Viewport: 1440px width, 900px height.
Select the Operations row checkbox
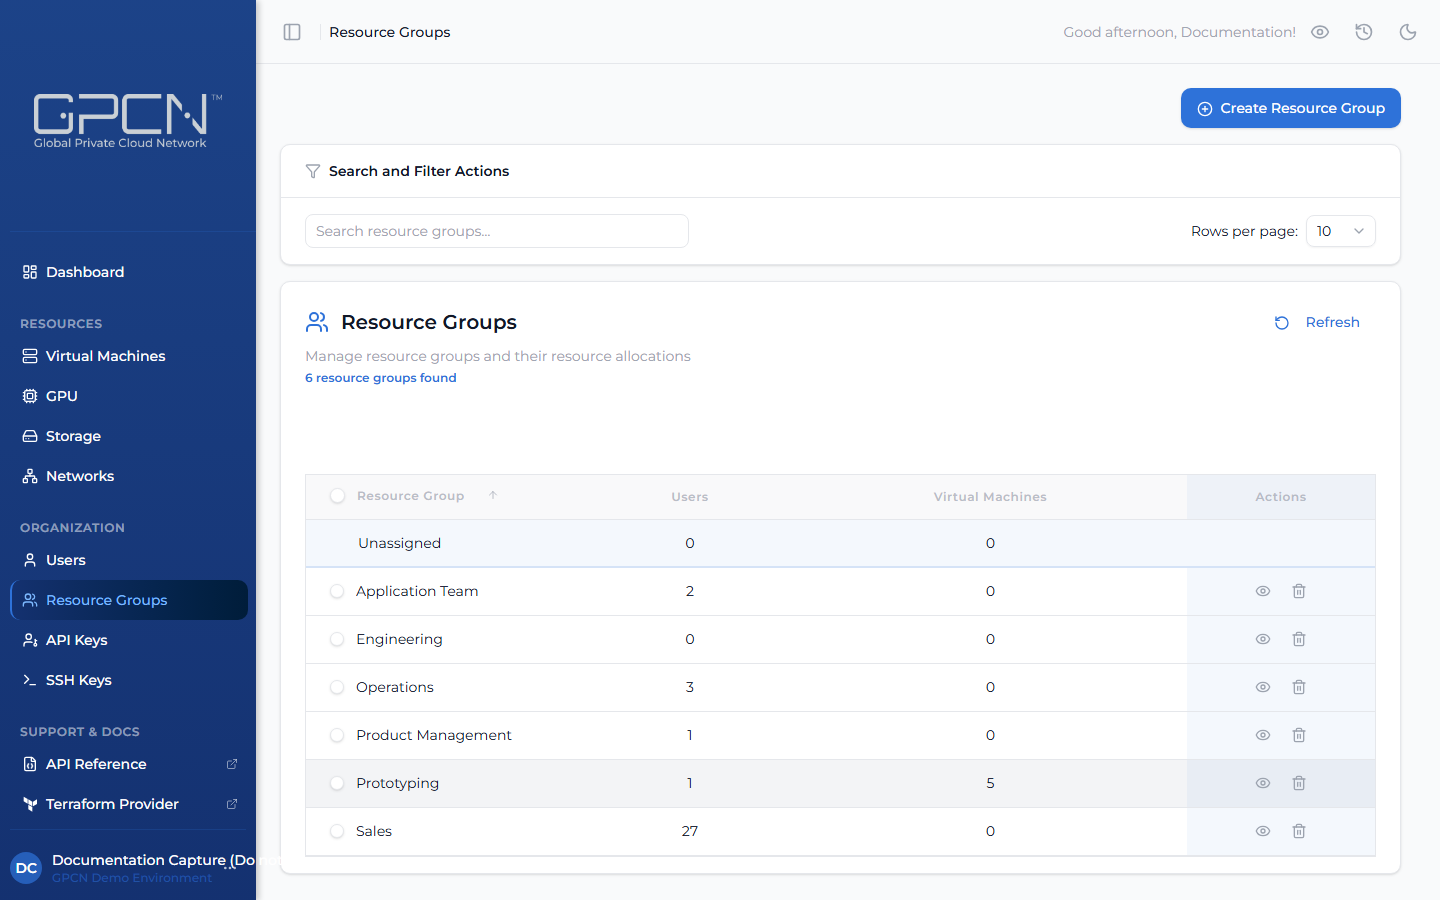(337, 688)
